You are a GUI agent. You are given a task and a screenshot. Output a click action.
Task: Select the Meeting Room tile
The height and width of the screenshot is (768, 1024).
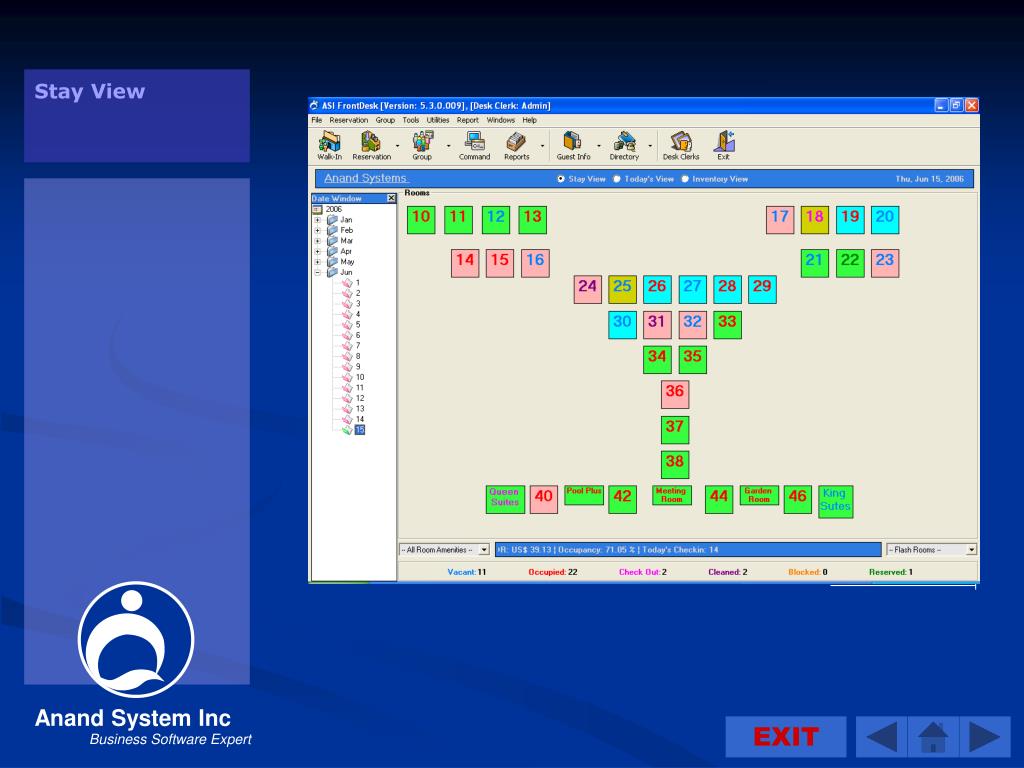pyautogui.click(x=671, y=494)
